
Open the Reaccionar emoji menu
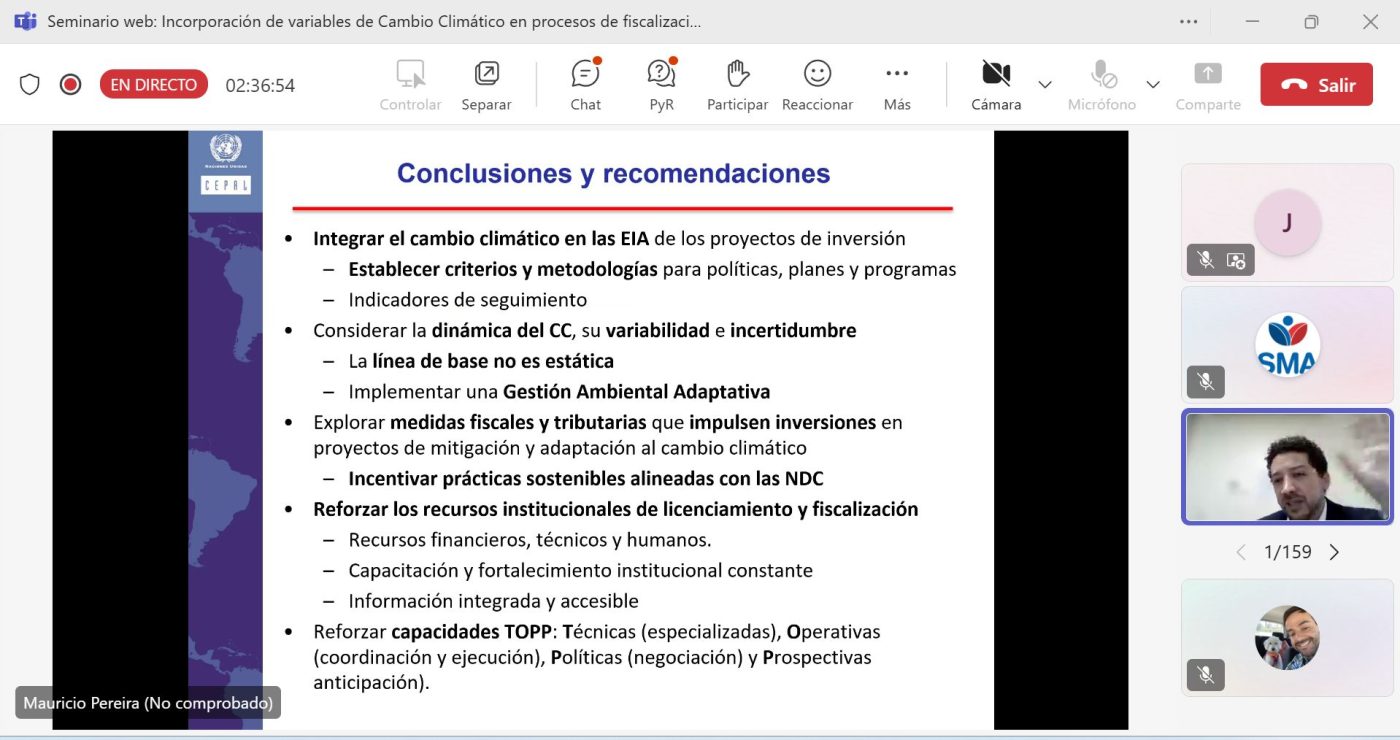(x=817, y=84)
